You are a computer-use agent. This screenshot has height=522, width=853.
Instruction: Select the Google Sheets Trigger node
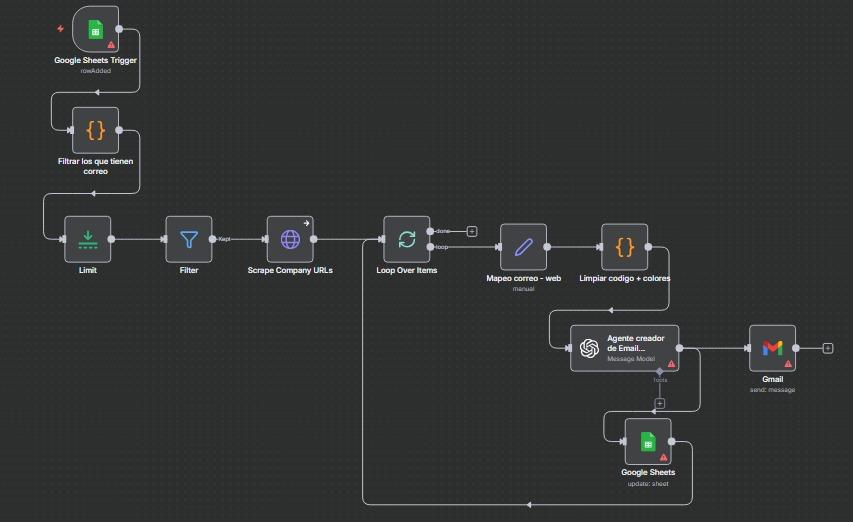pos(95,29)
